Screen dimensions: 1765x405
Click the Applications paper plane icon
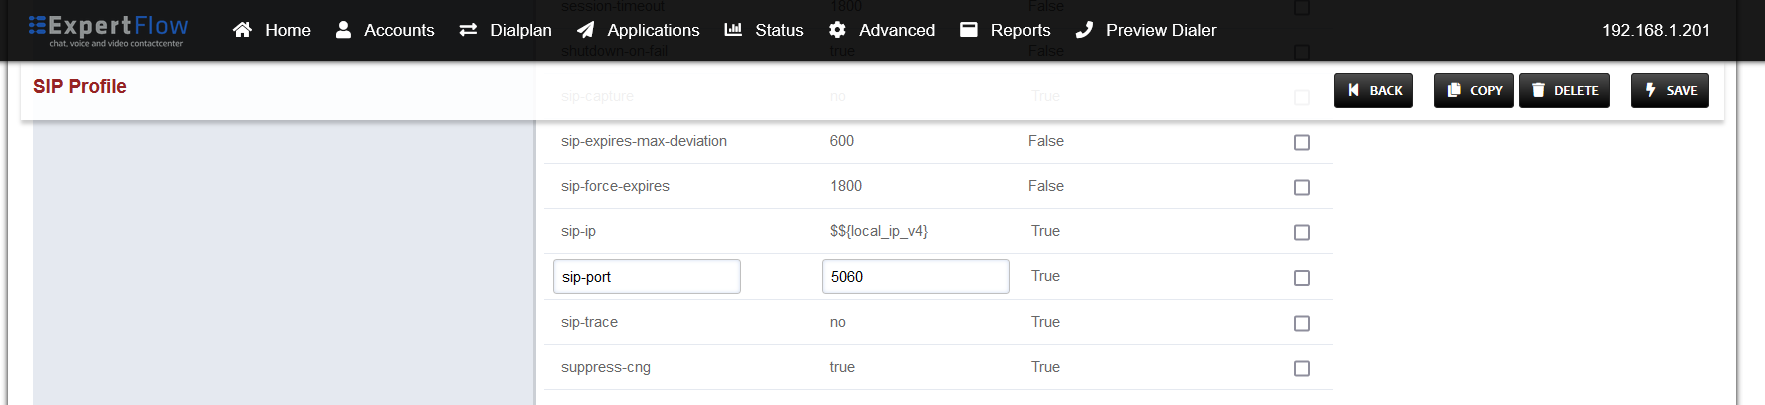tap(586, 30)
